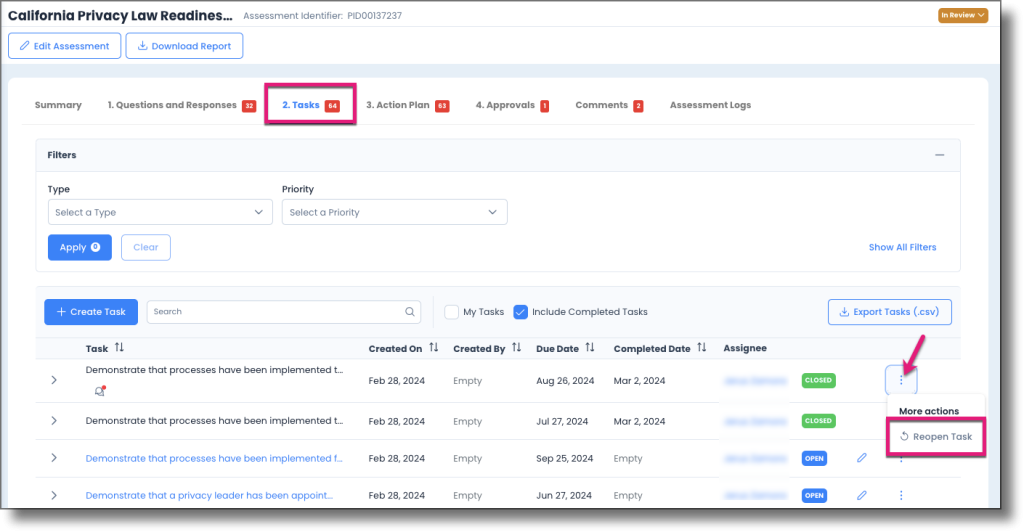Click the search magnifier icon in task search
Screen dimensions: 1024x532
pyautogui.click(x=410, y=312)
